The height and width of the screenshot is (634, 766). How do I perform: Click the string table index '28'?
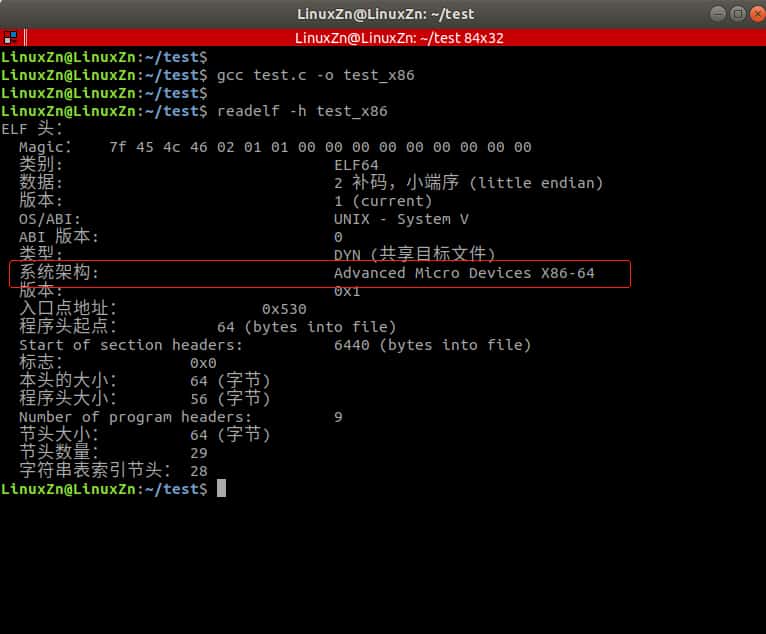[199, 471]
